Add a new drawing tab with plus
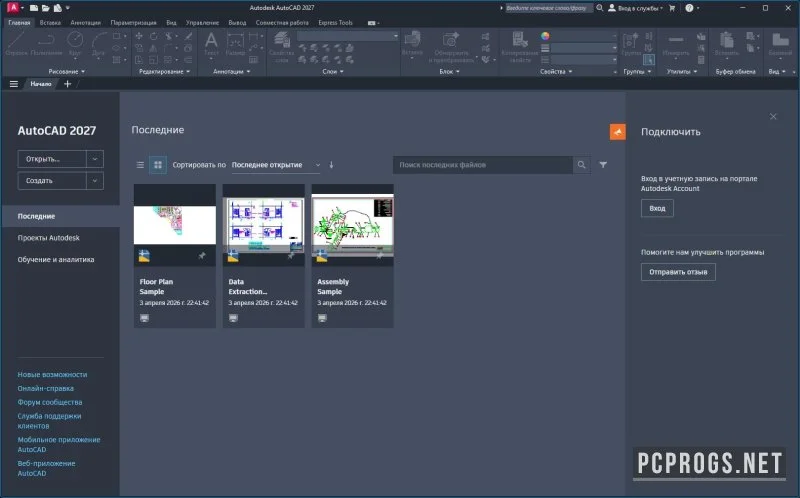This screenshot has width=800, height=498. (67, 84)
